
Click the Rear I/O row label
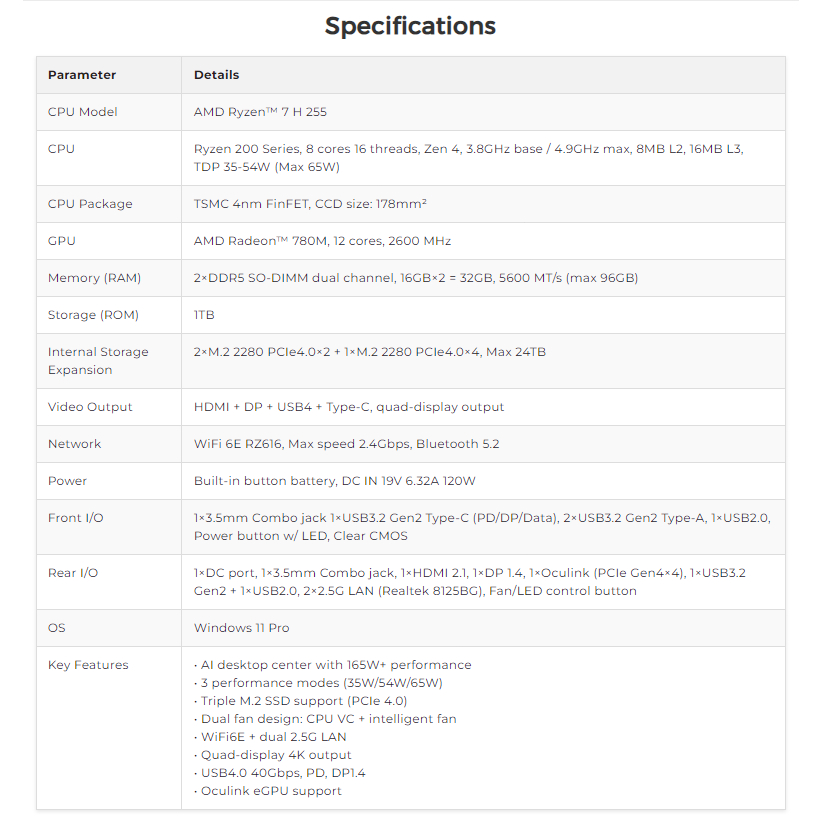[73, 573]
